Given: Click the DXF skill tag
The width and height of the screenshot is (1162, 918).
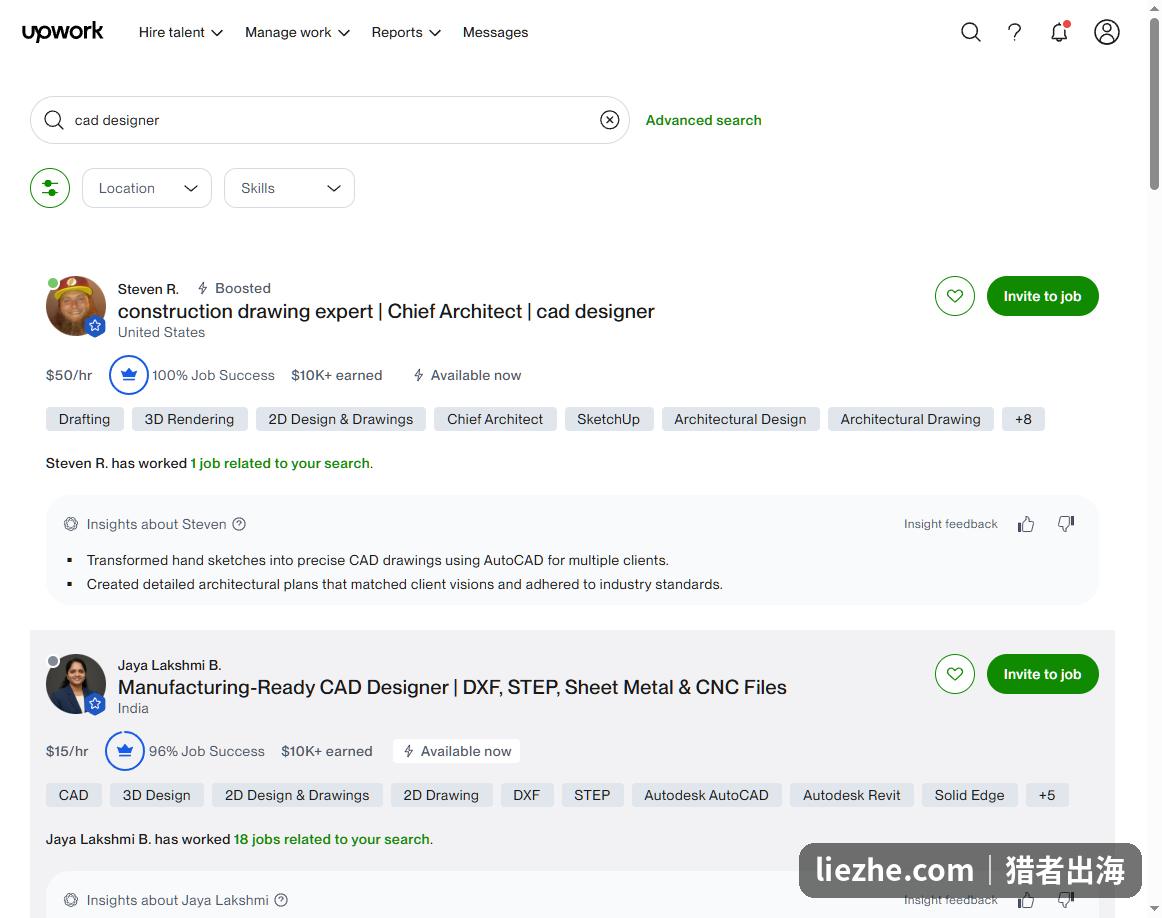Looking at the screenshot, I should [x=526, y=795].
